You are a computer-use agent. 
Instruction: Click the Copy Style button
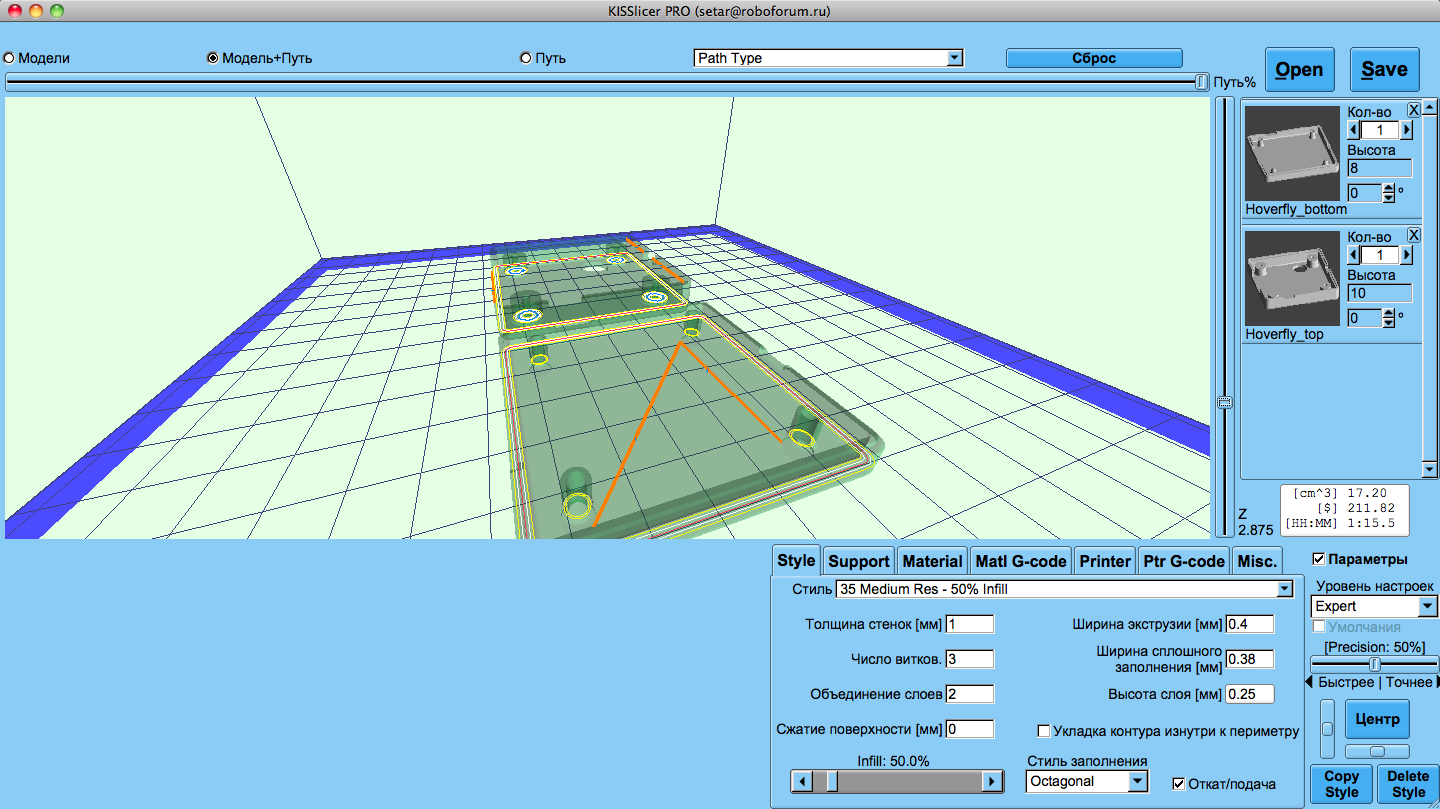(1341, 784)
